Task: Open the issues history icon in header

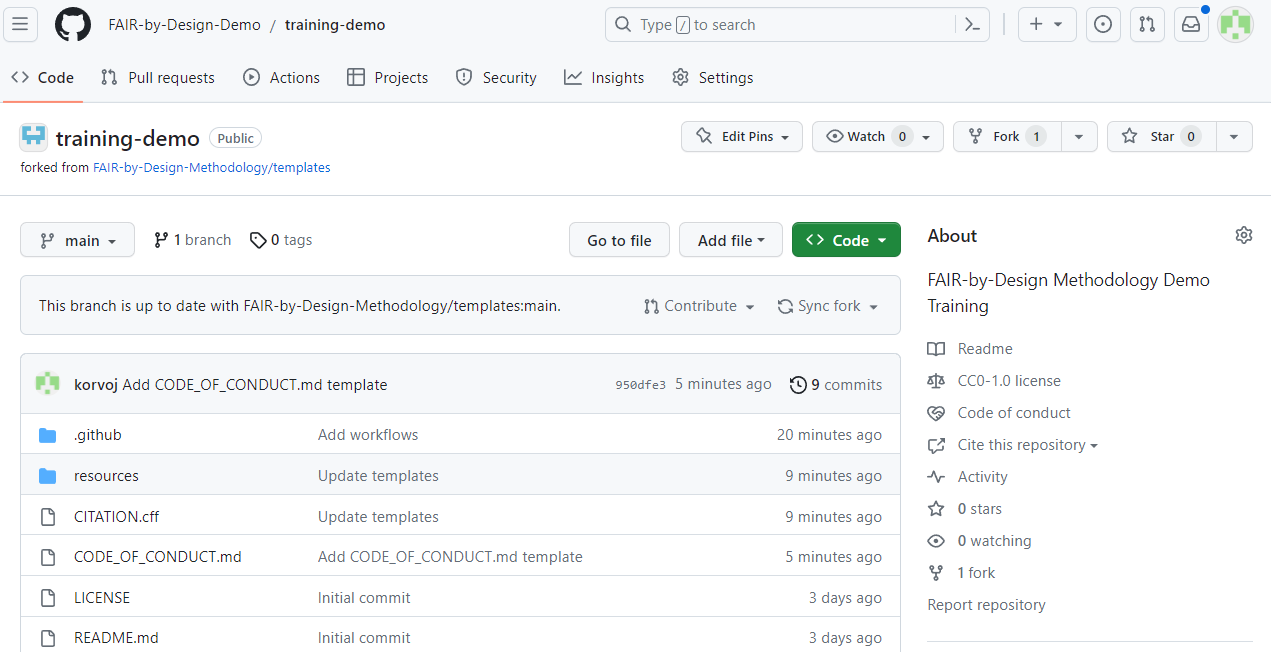Action: coord(1103,24)
